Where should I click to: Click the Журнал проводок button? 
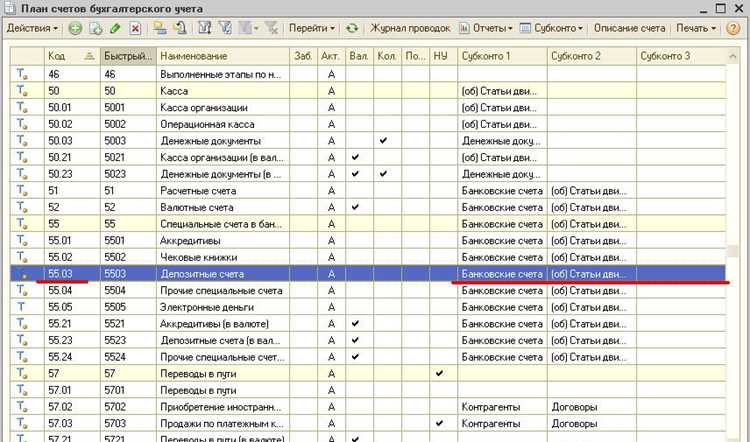click(410, 28)
